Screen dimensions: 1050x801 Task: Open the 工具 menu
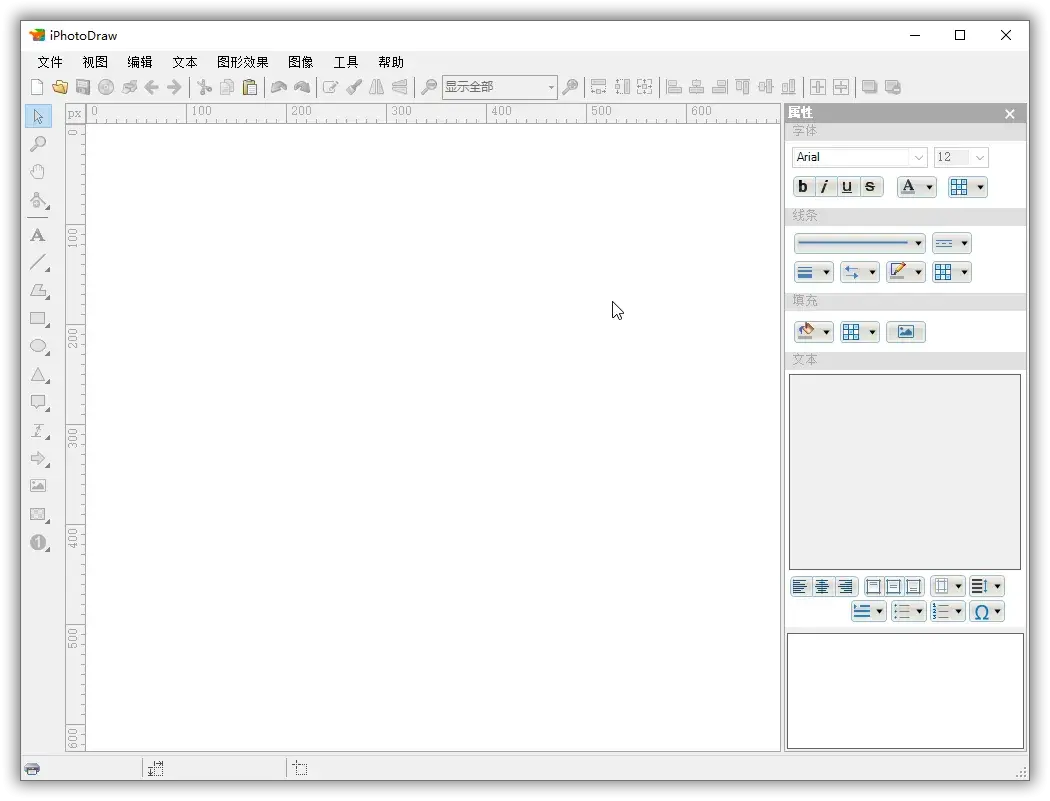pyautogui.click(x=346, y=62)
